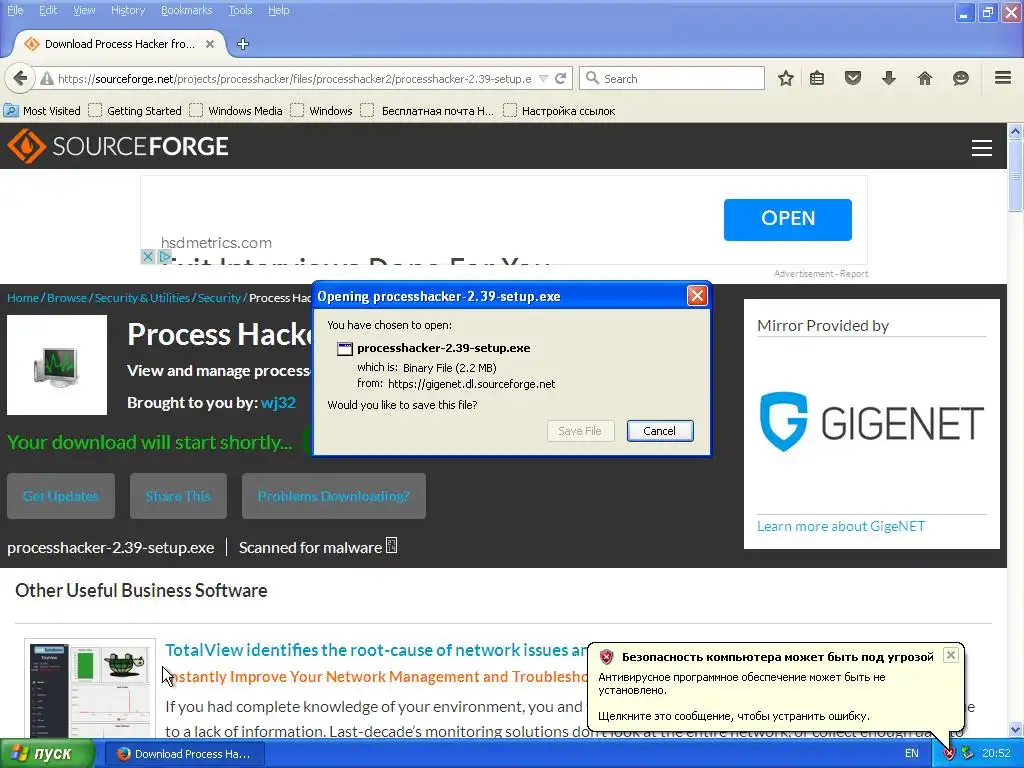Click the AdChoices triangle icon
Image resolution: width=1024 pixels, height=768 pixels.
point(165,257)
